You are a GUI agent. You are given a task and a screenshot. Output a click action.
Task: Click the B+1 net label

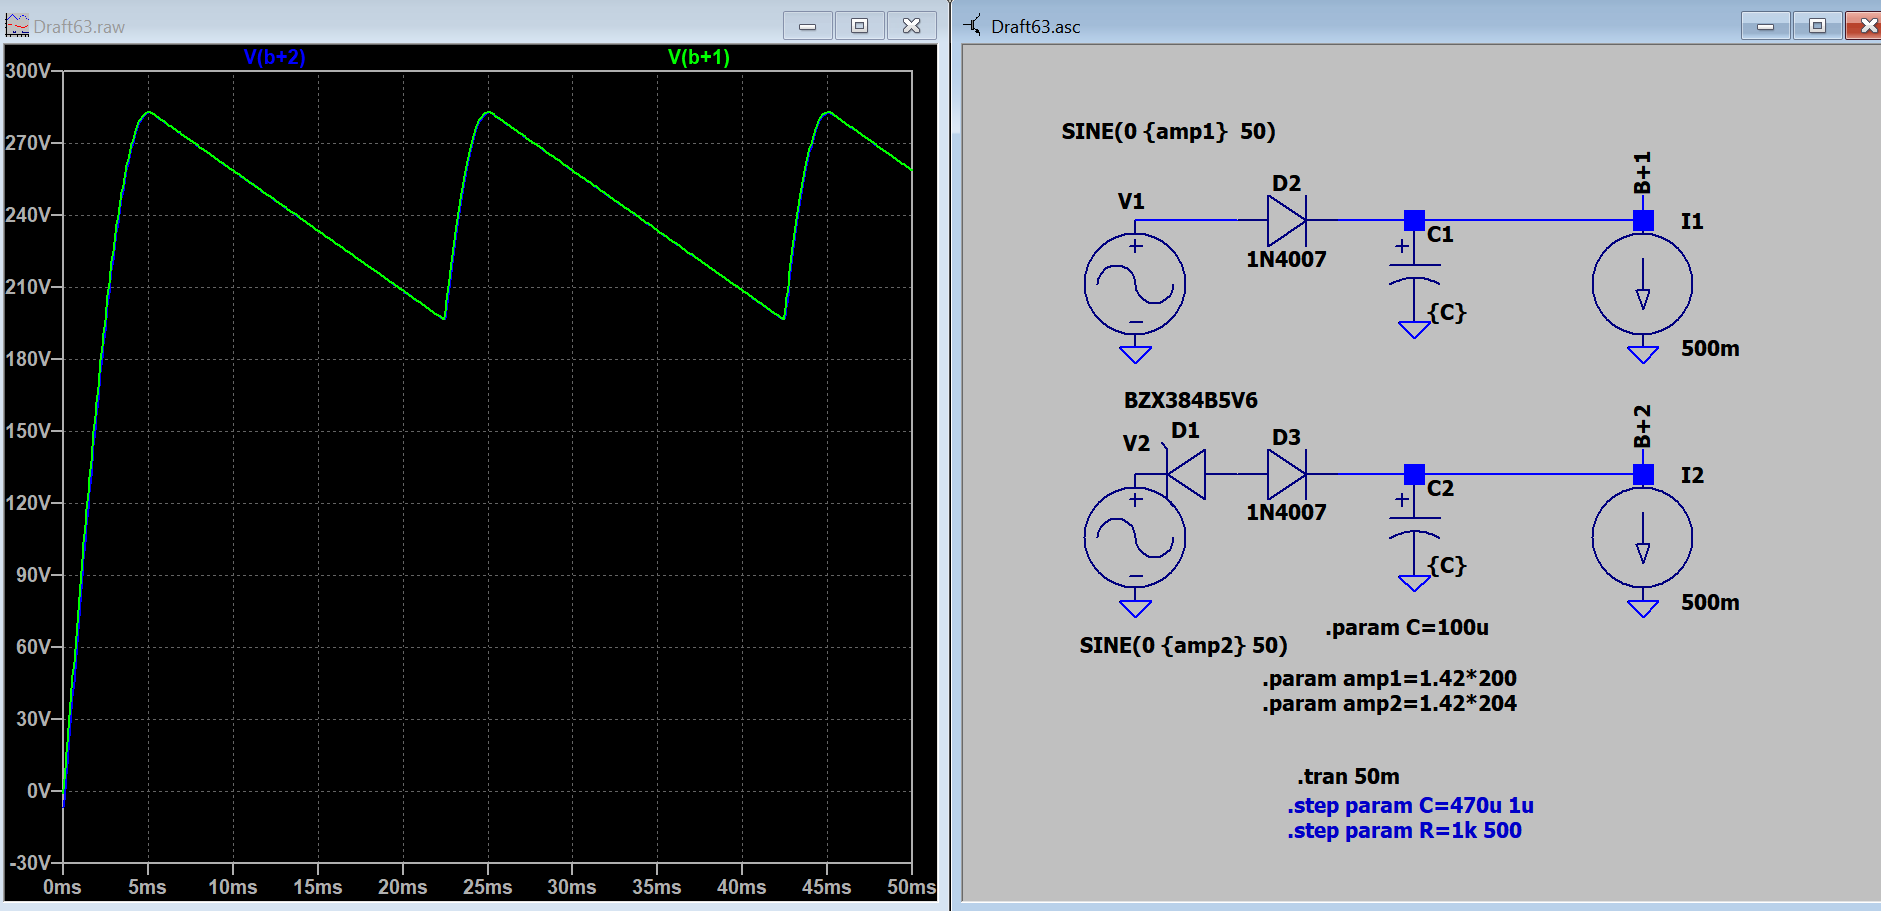tap(1642, 173)
